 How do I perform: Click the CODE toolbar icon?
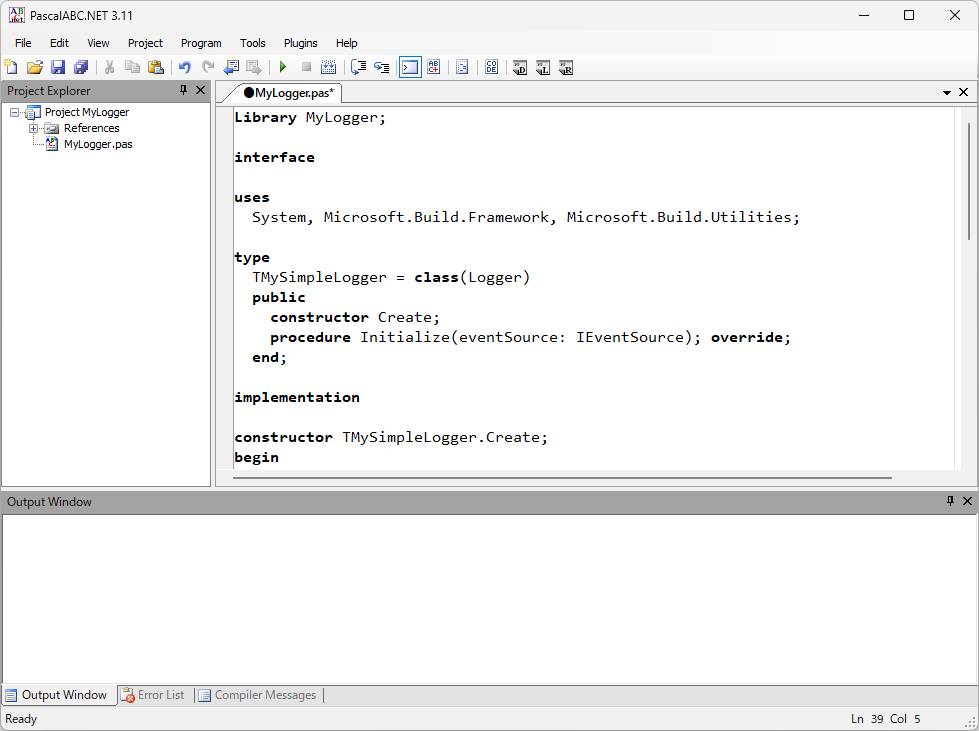coord(491,67)
